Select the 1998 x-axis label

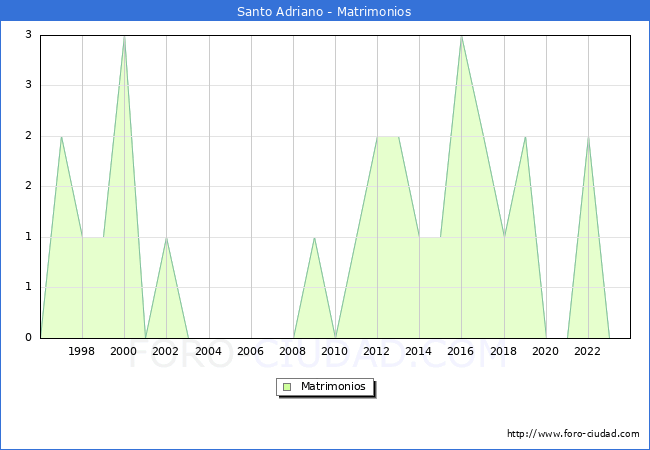[x=82, y=351]
